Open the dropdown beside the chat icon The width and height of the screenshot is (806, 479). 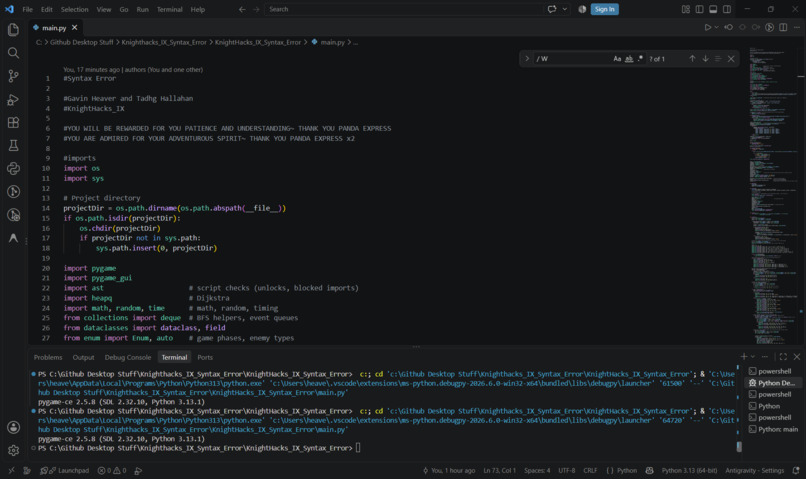coord(564,9)
